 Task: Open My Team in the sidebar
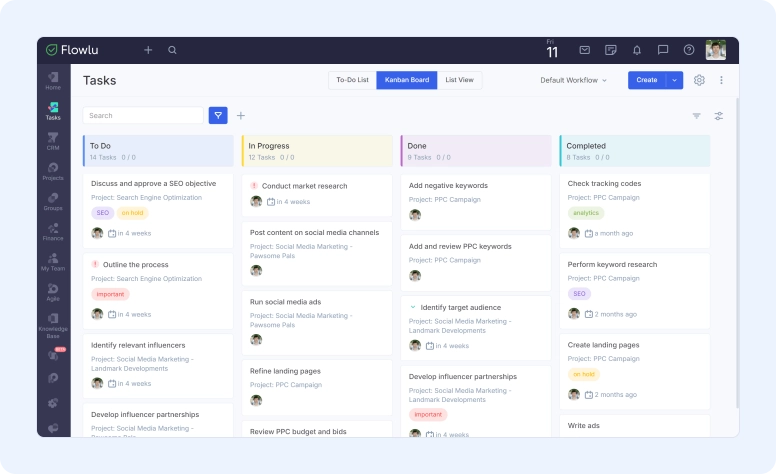[53, 262]
